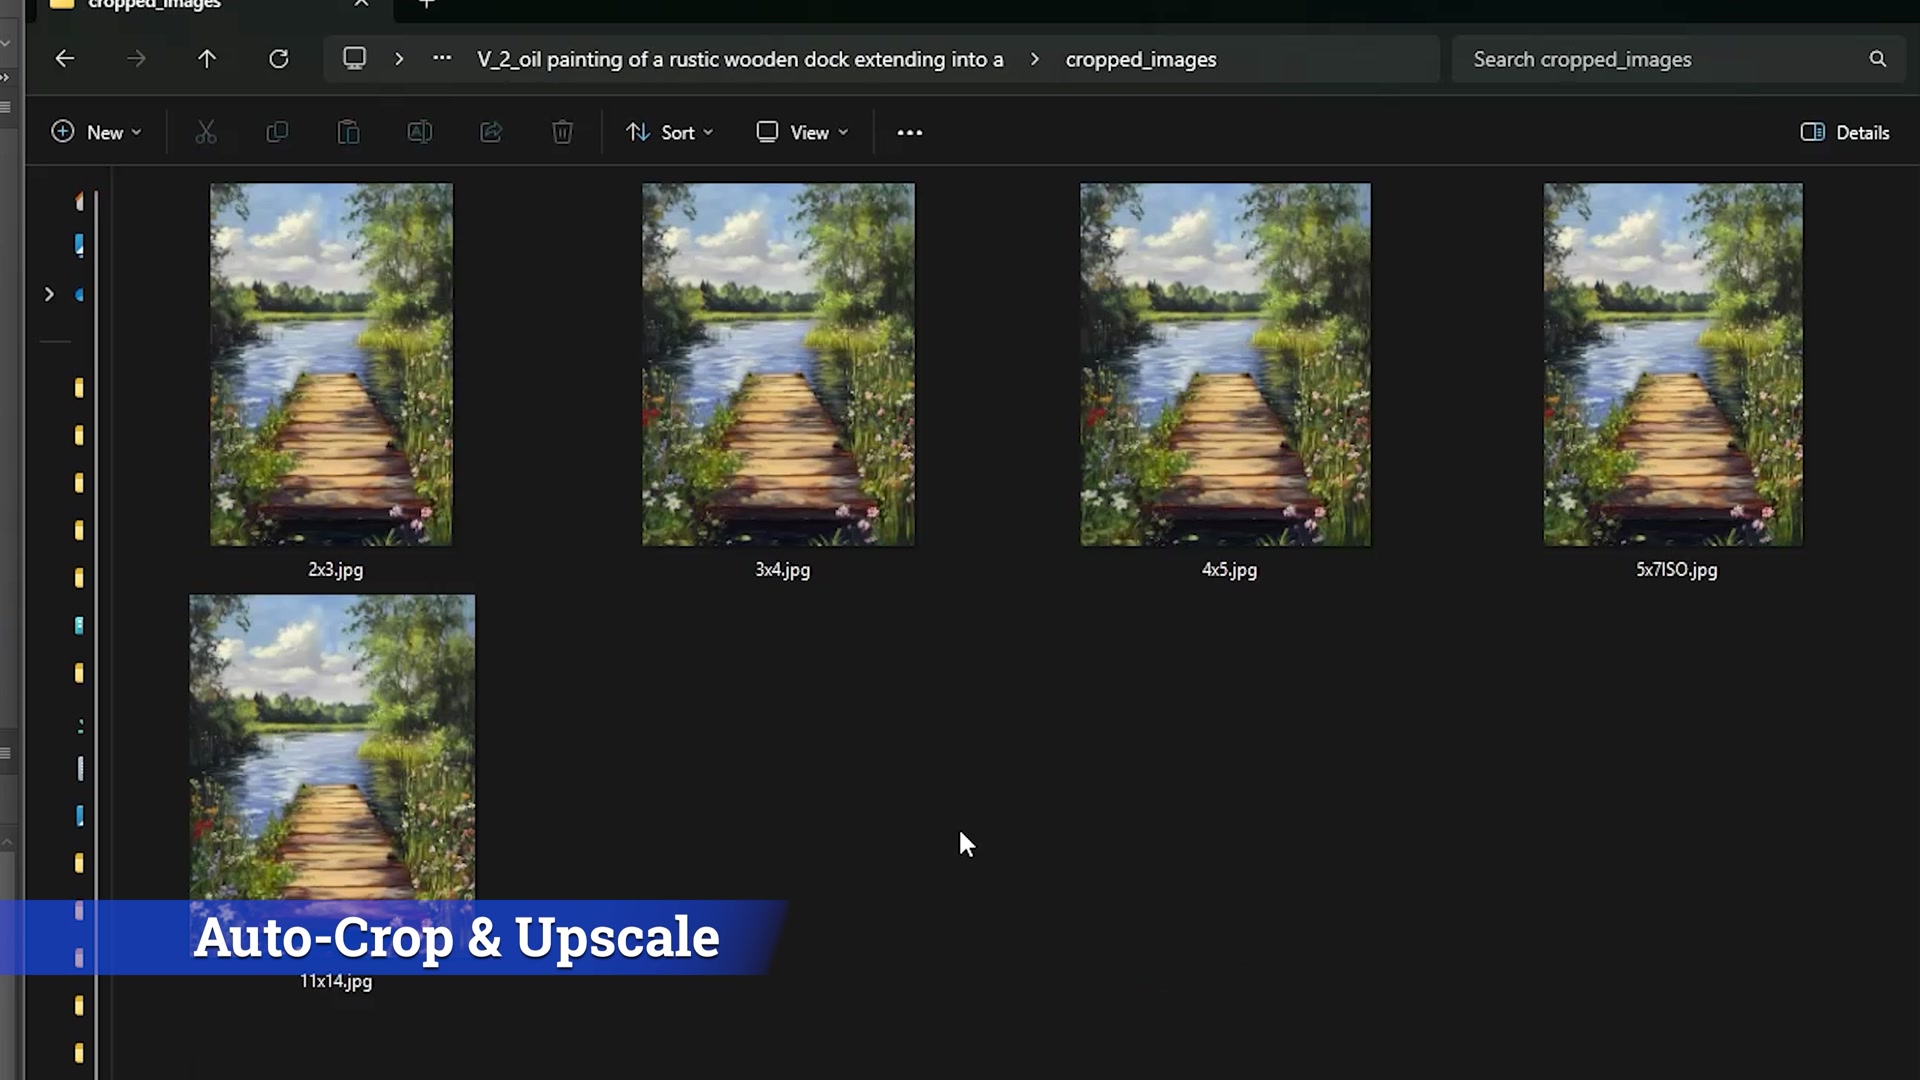
Task: Select the 4x5.jpg thumbnail
Action: coord(1225,364)
